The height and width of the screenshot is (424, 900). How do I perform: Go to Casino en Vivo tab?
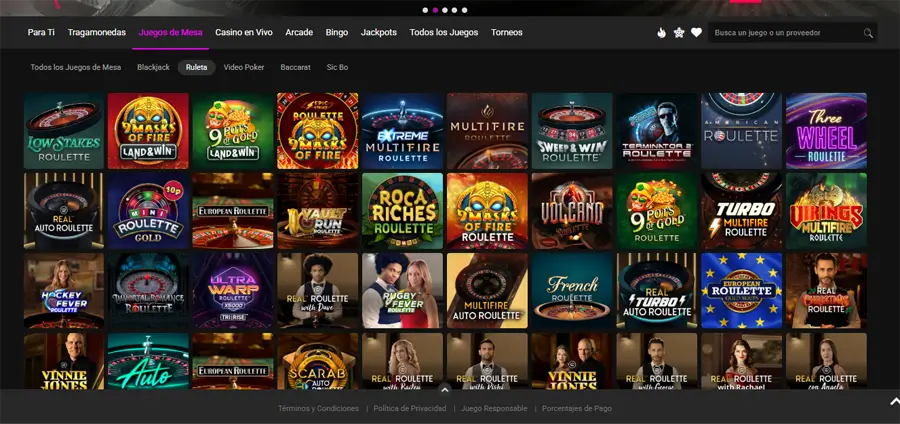[x=244, y=33]
